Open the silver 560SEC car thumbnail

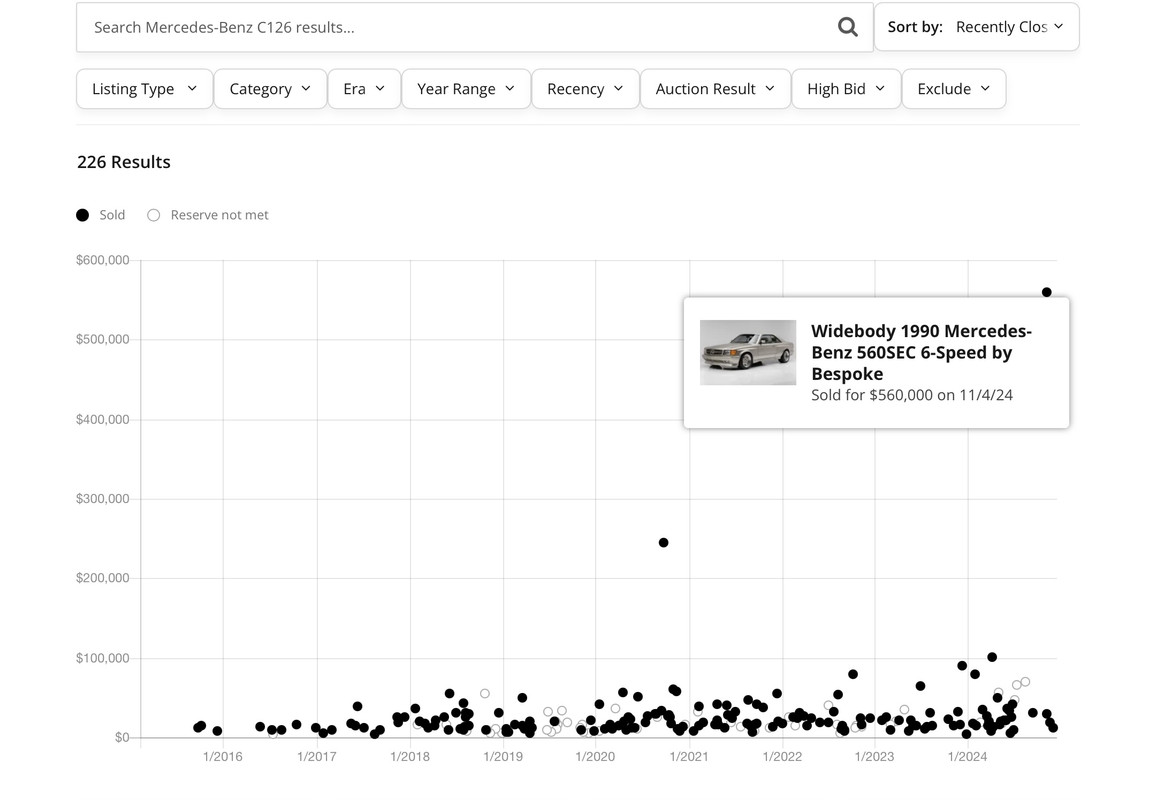(748, 352)
